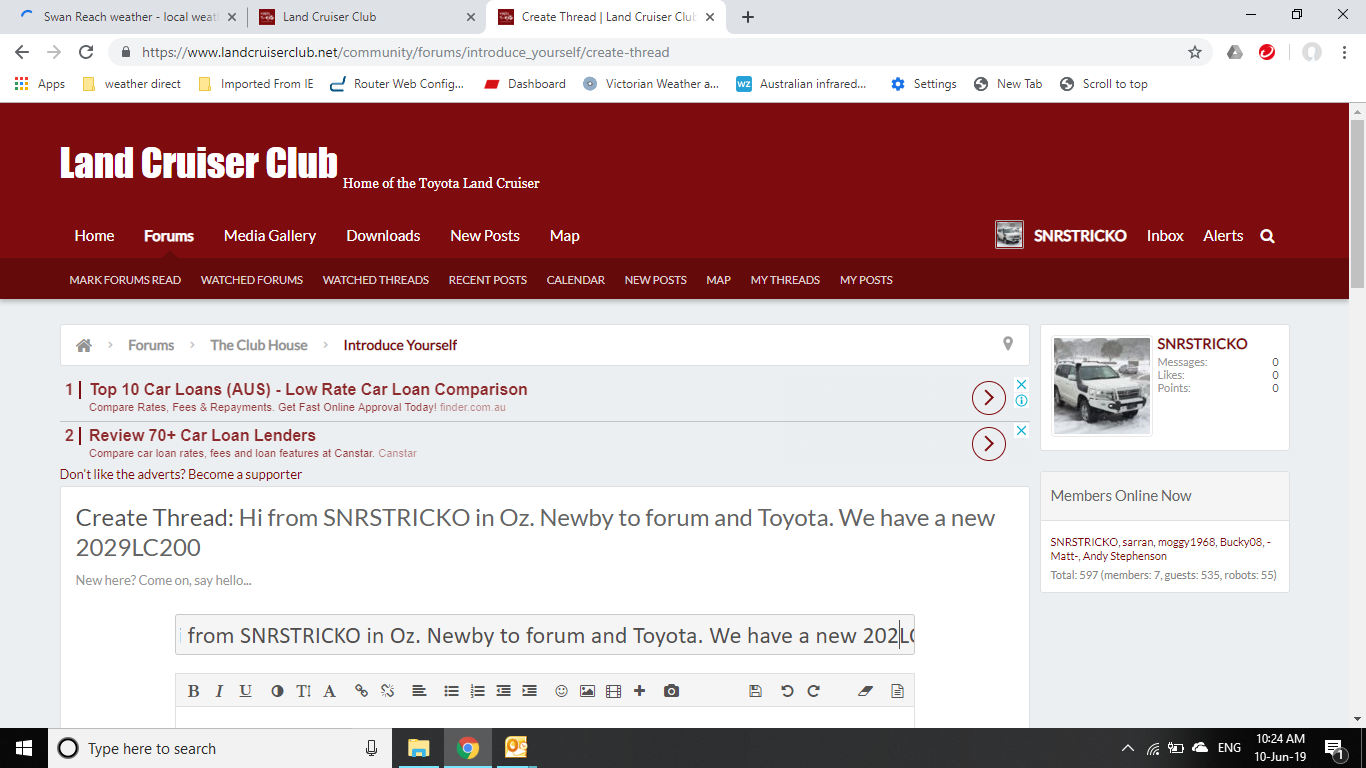Open the Forums navigation tab
The width and height of the screenshot is (1366, 768).
169,236
